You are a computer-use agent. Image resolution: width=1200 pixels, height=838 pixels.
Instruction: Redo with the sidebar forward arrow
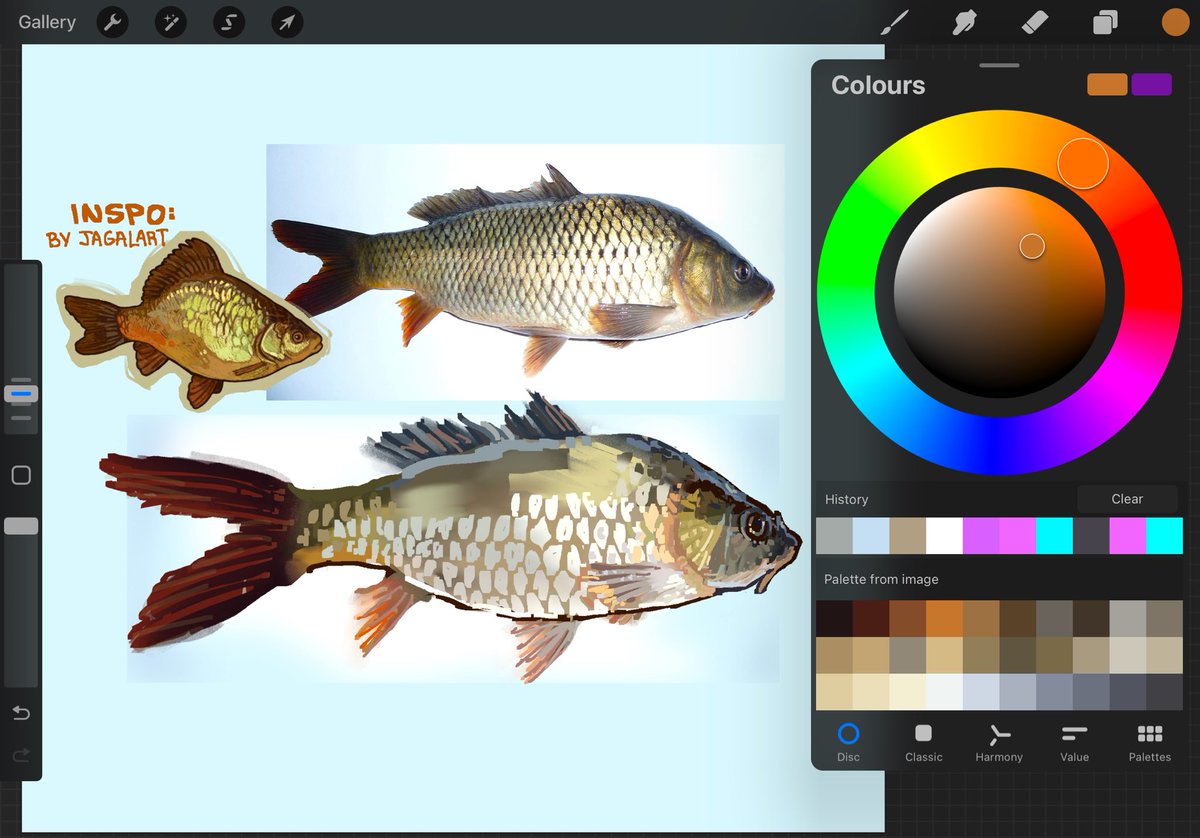(21, 756)
